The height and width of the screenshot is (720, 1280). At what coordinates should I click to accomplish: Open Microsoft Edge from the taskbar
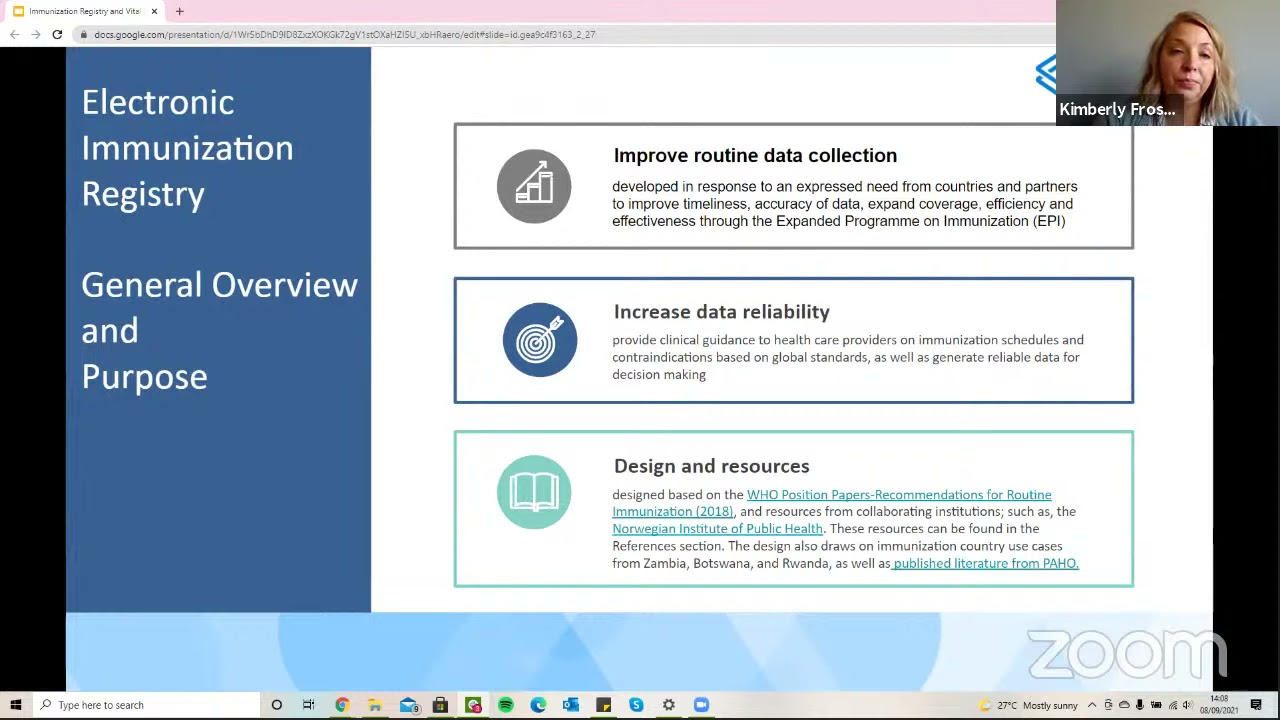click(x=538, y=705)
